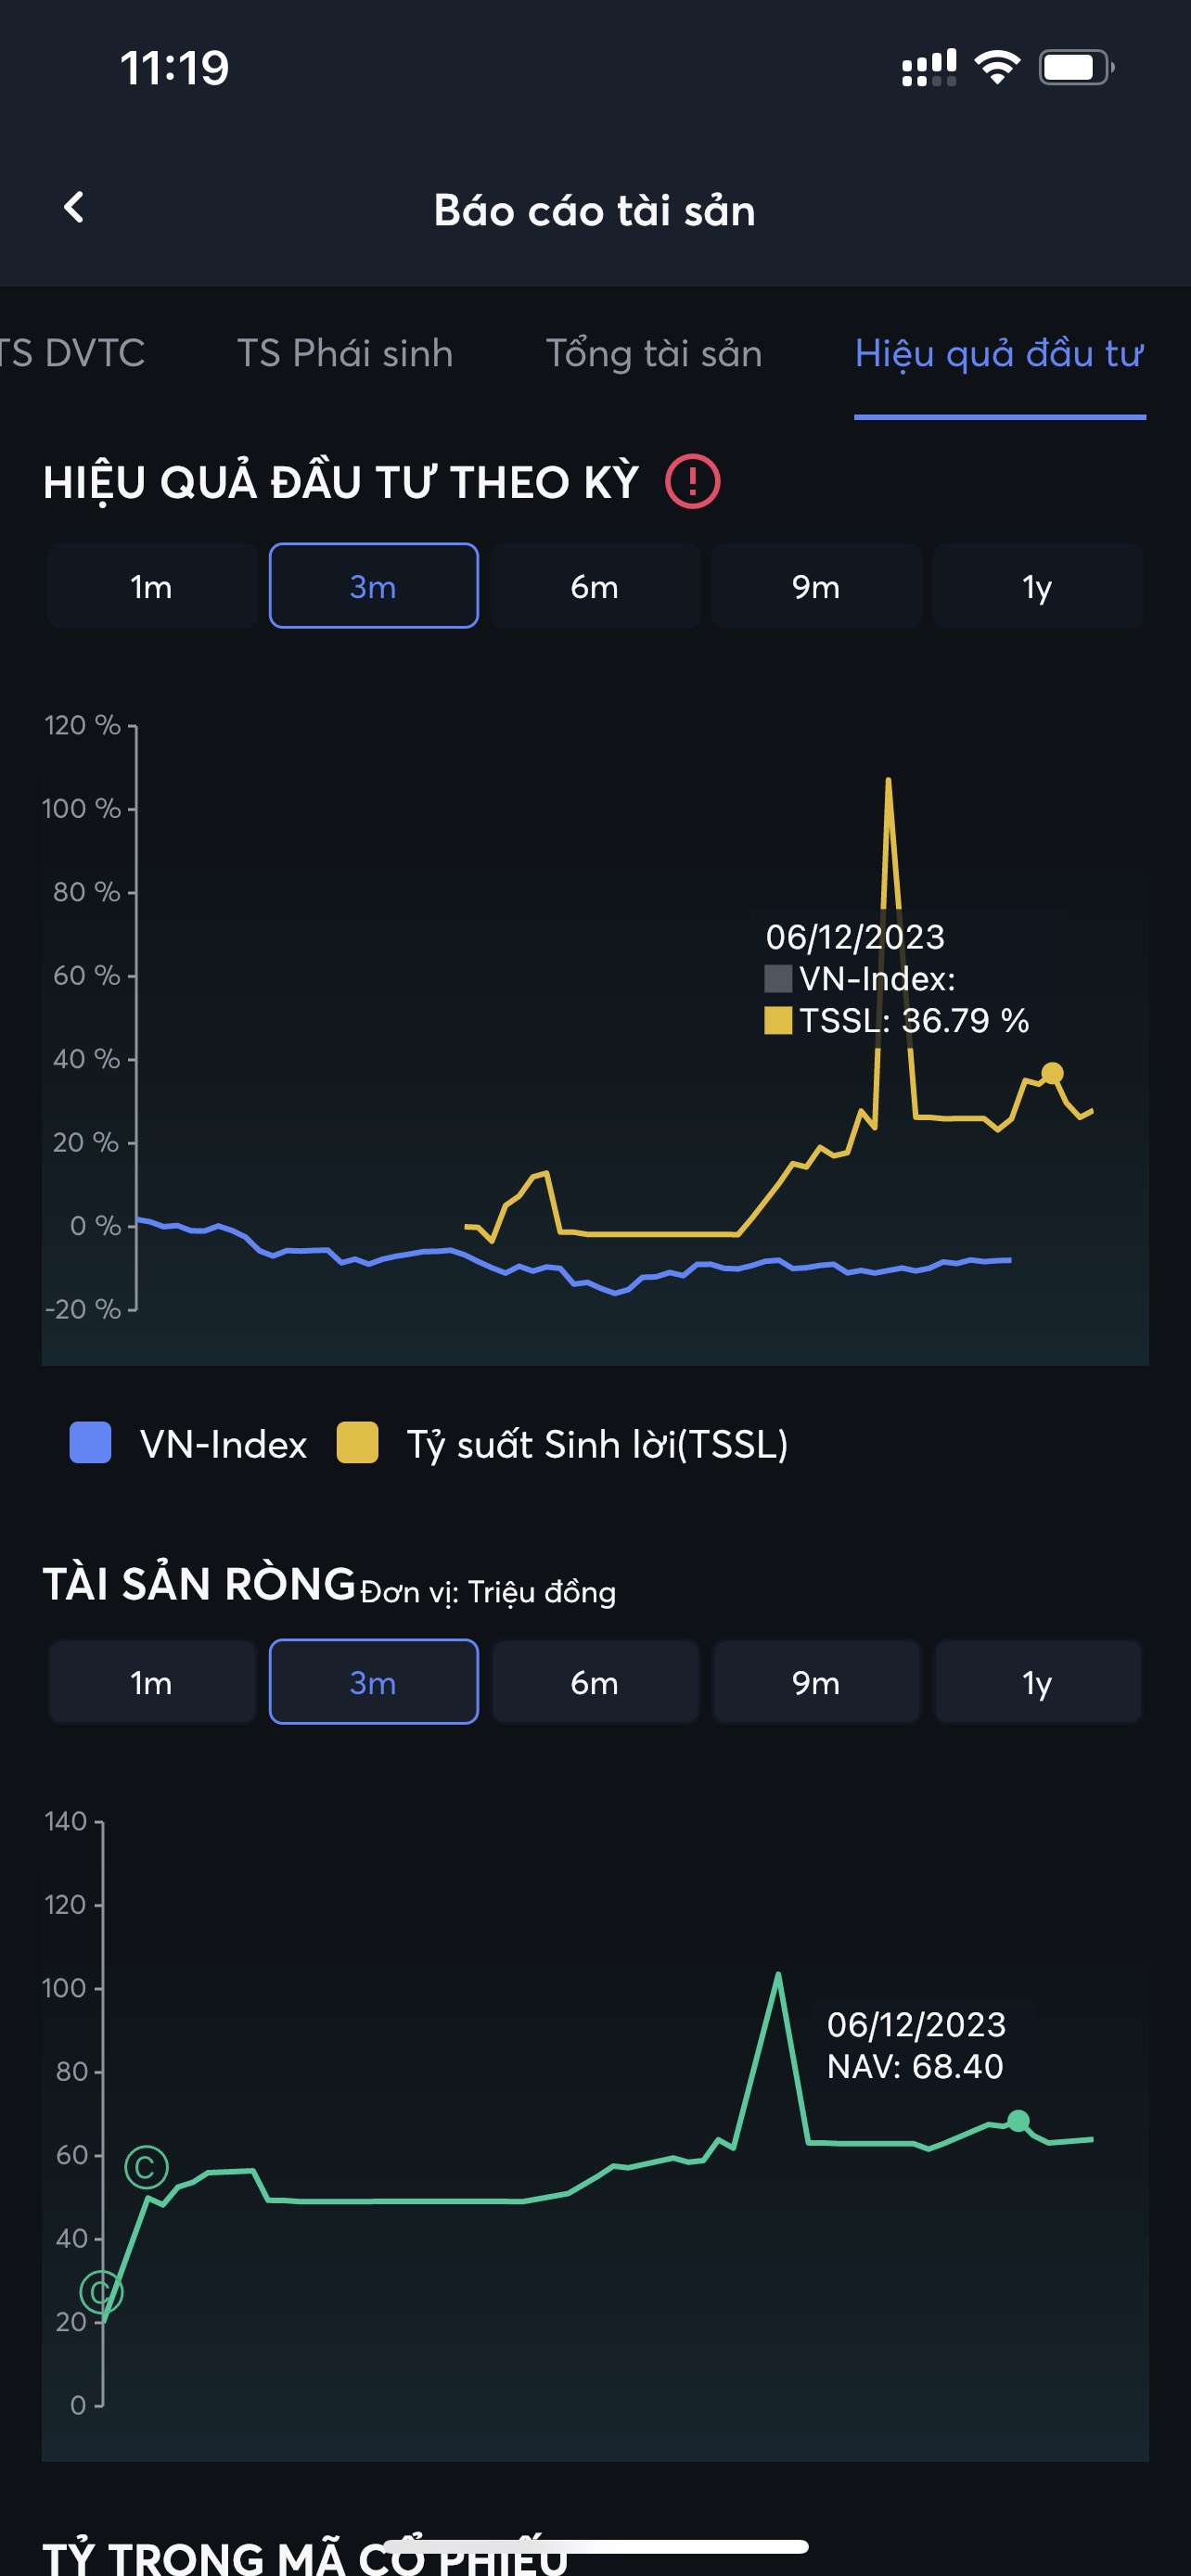This screenshot has width=1191, height=2576.
Task: Tap the cellular signal bars icon
Action: (x=928, y=68)
